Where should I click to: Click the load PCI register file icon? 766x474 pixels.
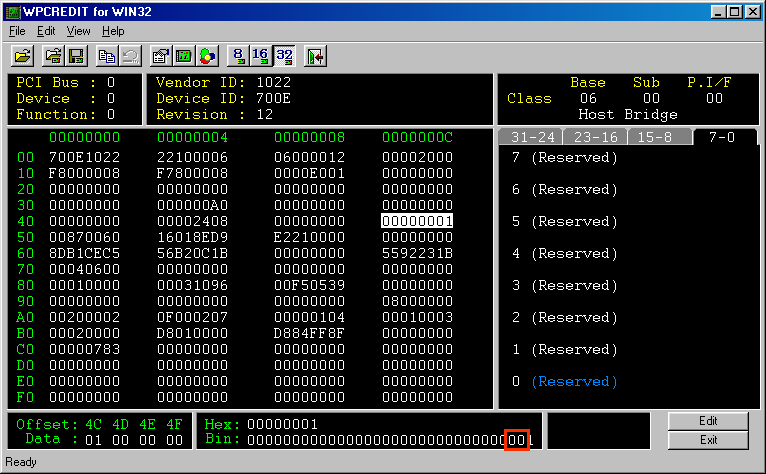(x=53, y=56)
